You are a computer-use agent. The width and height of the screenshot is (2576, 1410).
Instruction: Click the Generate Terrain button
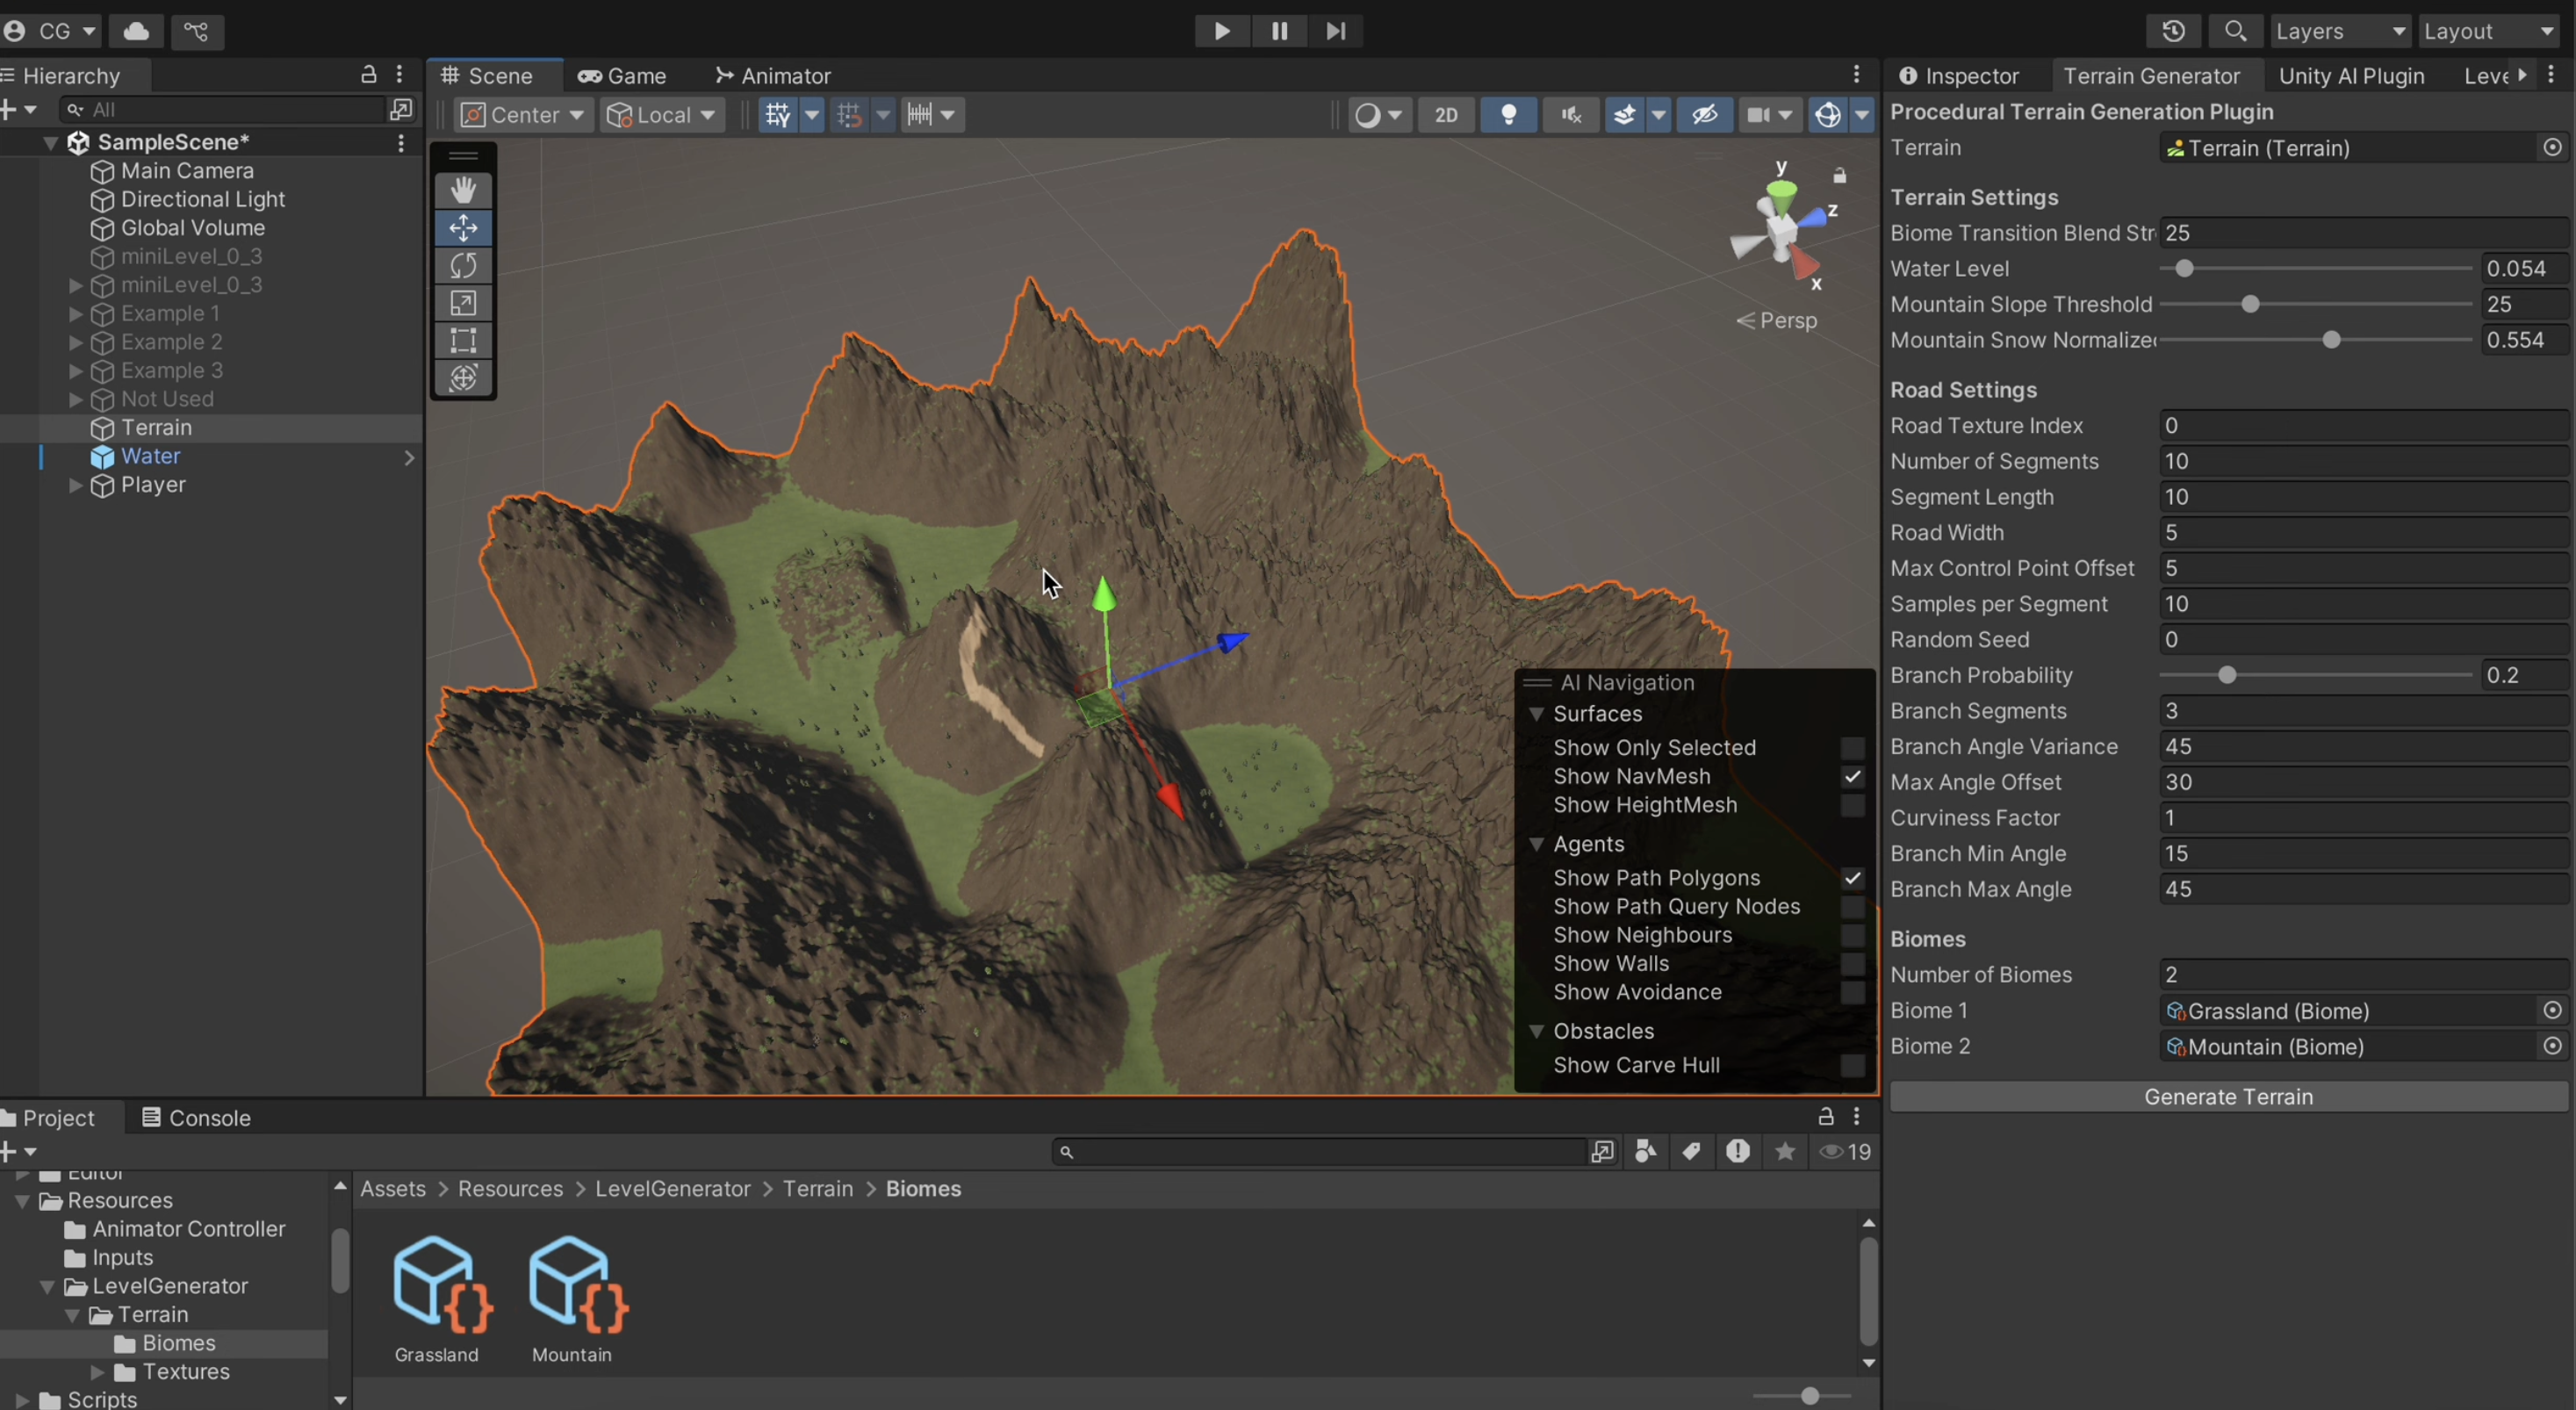point(2228,1097)
